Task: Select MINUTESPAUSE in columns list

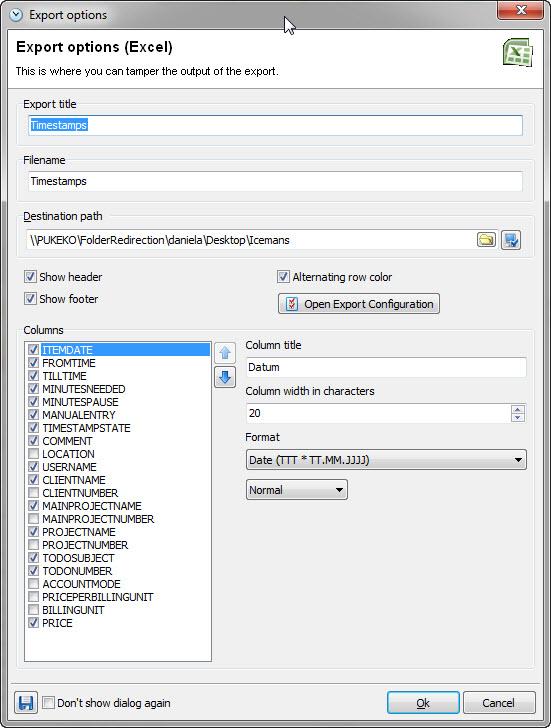Action: pos(80,402)
